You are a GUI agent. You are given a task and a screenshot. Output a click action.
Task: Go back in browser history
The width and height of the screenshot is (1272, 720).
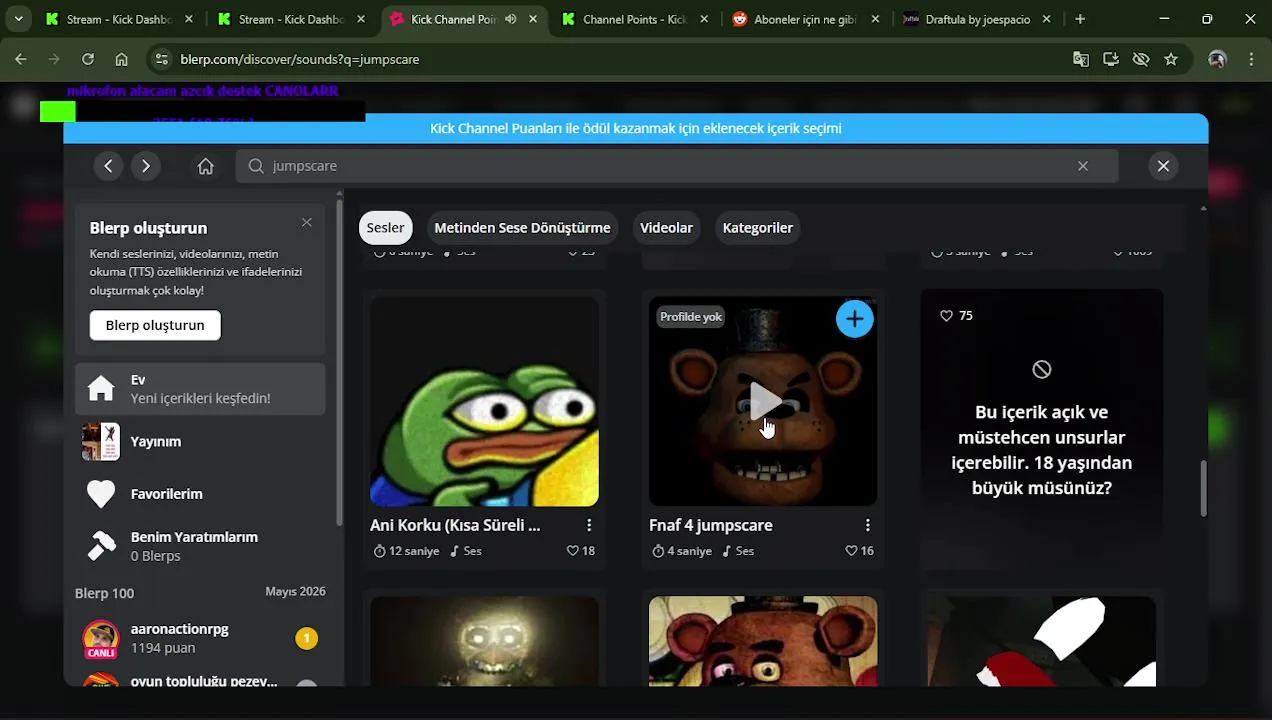point(21,59)
